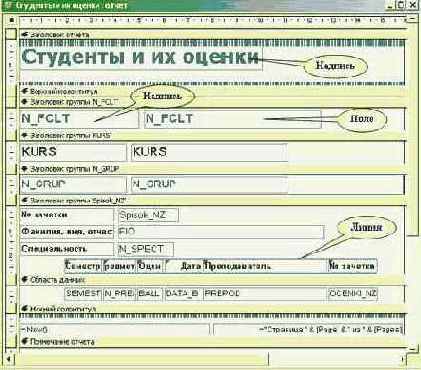Select the wider KURS bound field
Viewport: 421px width, 370px height.
point(209,152)
